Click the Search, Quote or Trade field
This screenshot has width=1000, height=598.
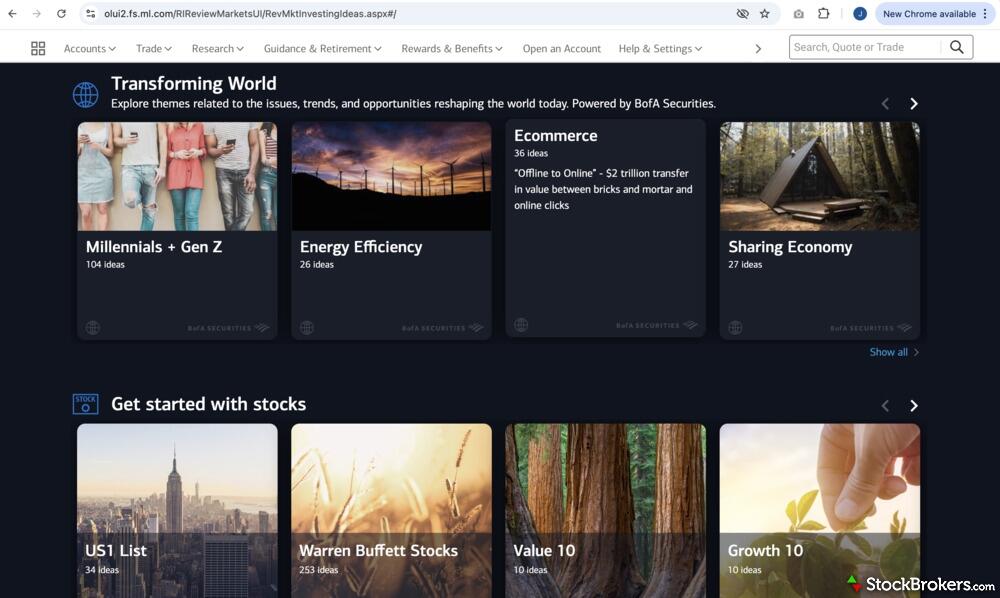pos(865,47)
